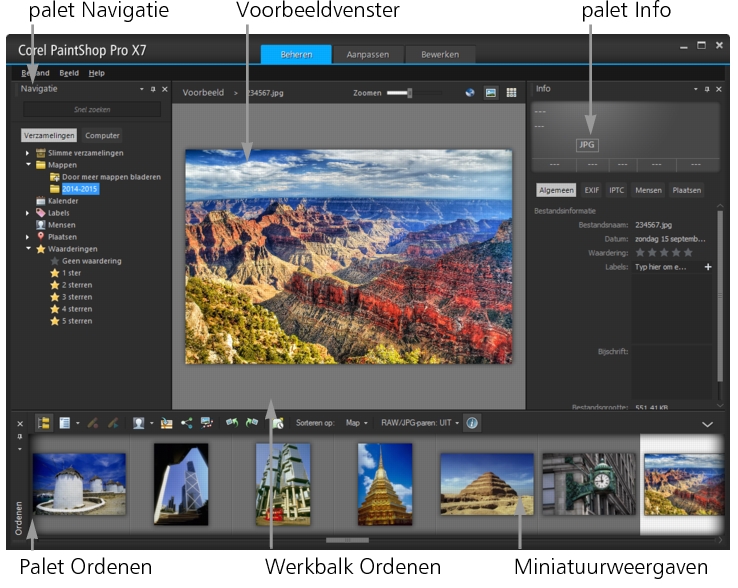Collapse the Waarderingen tree node
This screenshot has height=588, width=738.
(28, 249)
